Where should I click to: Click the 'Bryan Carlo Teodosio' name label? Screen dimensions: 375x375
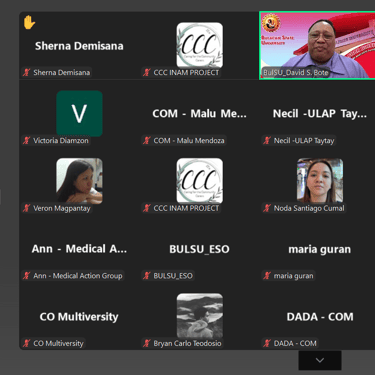(x=187, y=343)
